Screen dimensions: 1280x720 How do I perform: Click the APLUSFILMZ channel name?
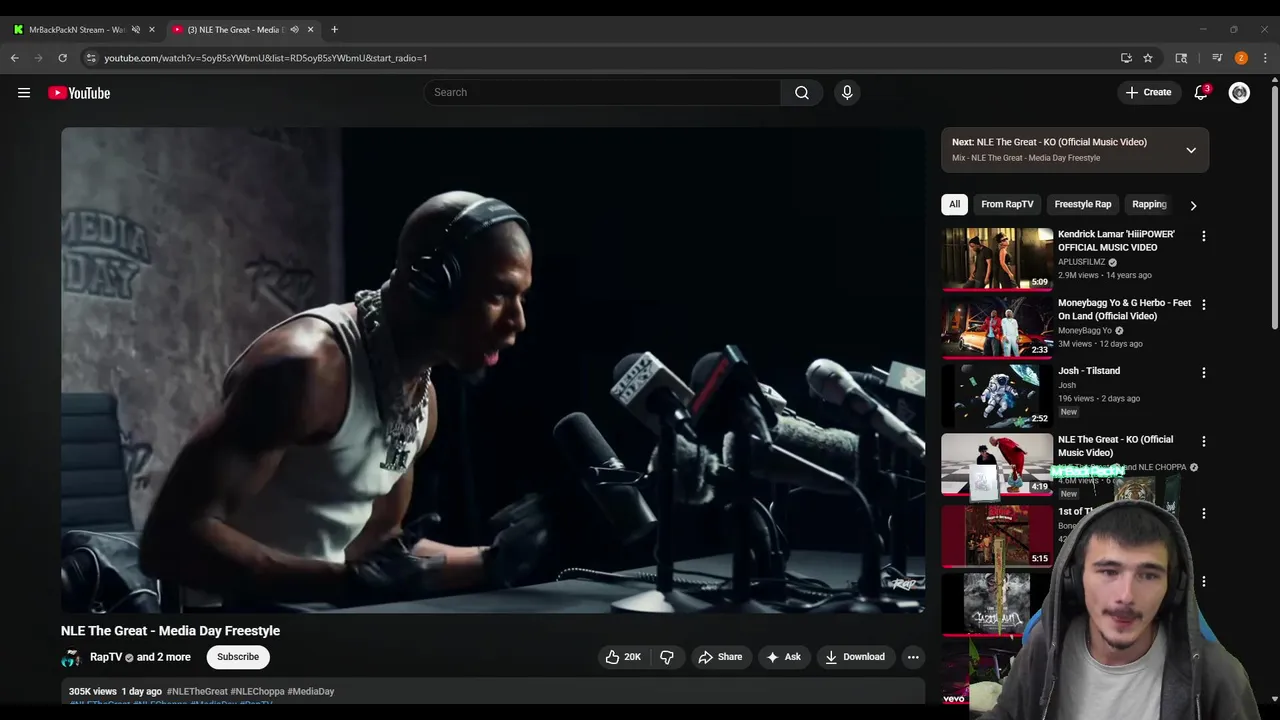1081,262
